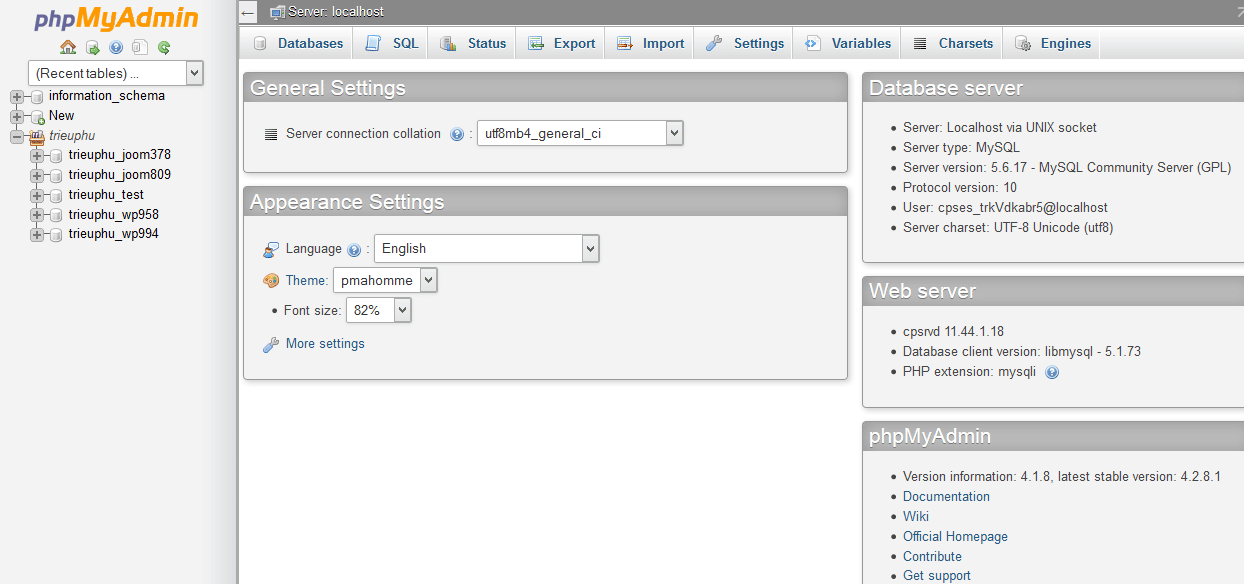Select information_schema database name

(107, 96)
